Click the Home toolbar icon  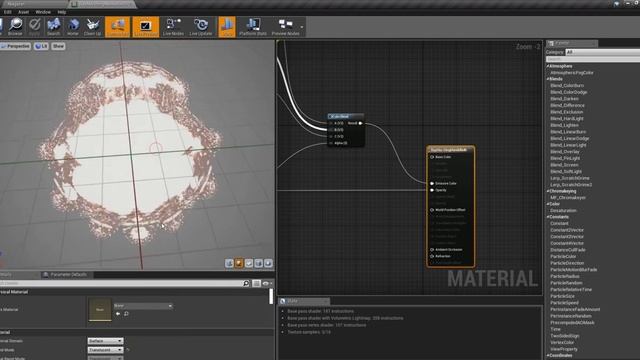pyautogui.click(x=73, y=27)
